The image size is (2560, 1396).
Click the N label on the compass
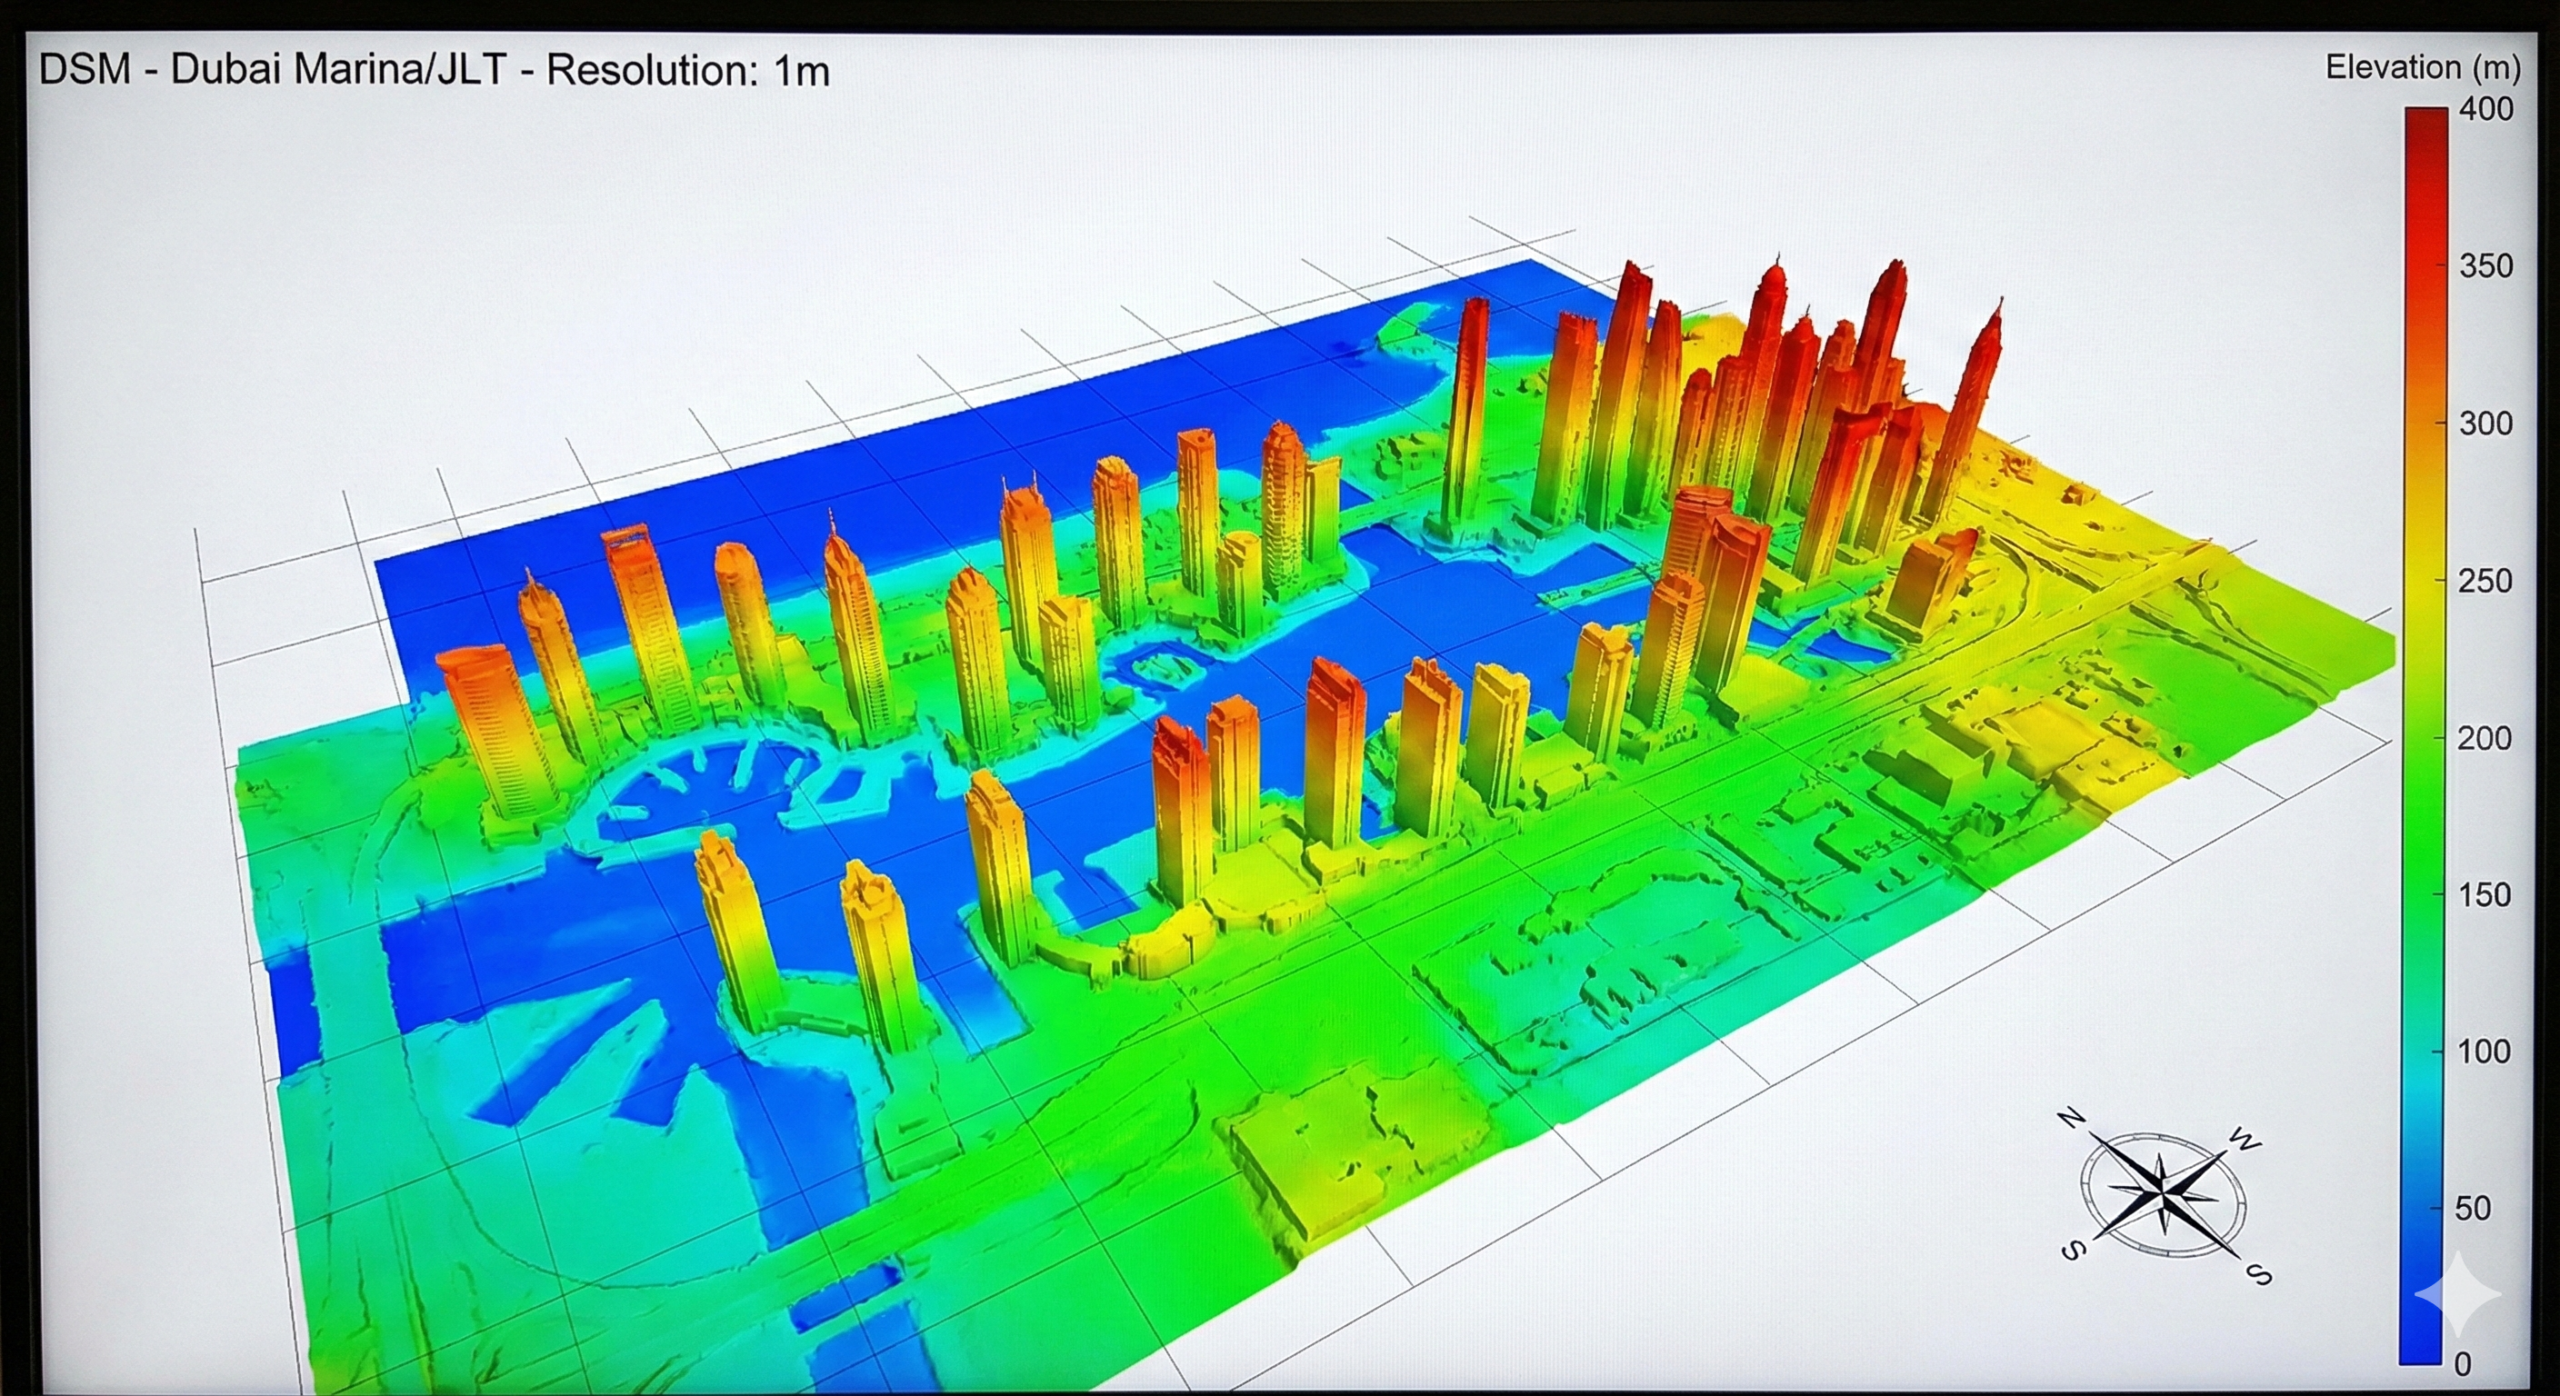[x=2071, y=1117]
